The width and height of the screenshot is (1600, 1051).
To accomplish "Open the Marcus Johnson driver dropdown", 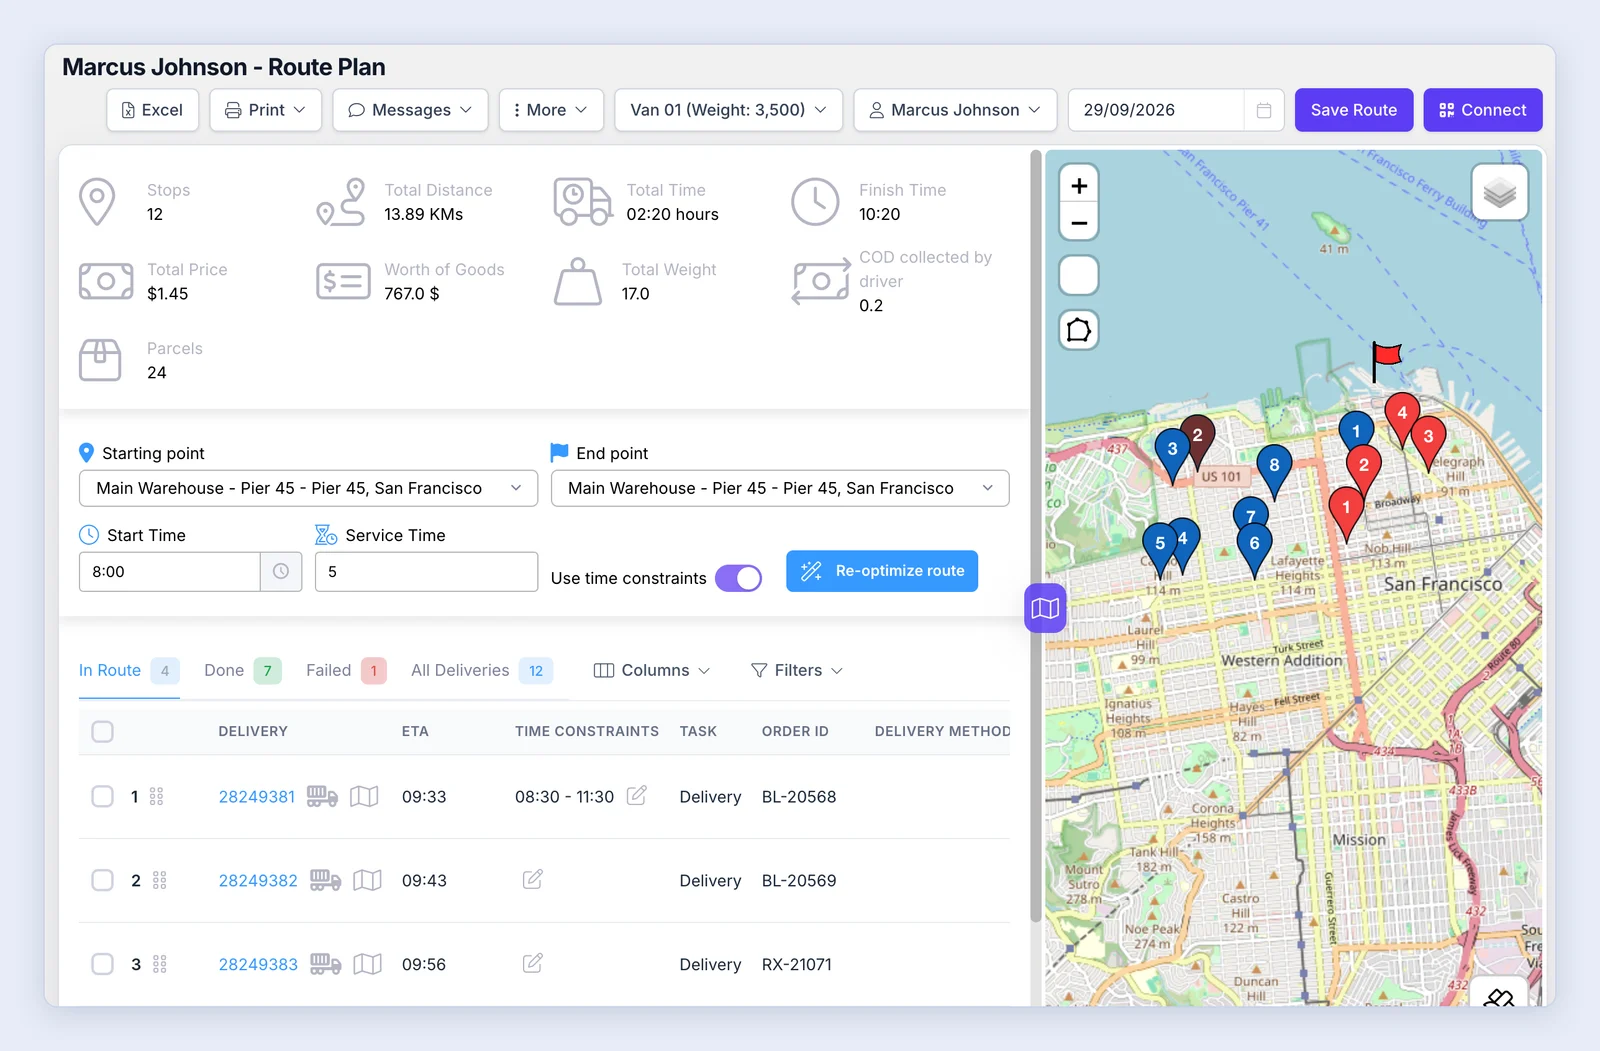I will [955, 110].
